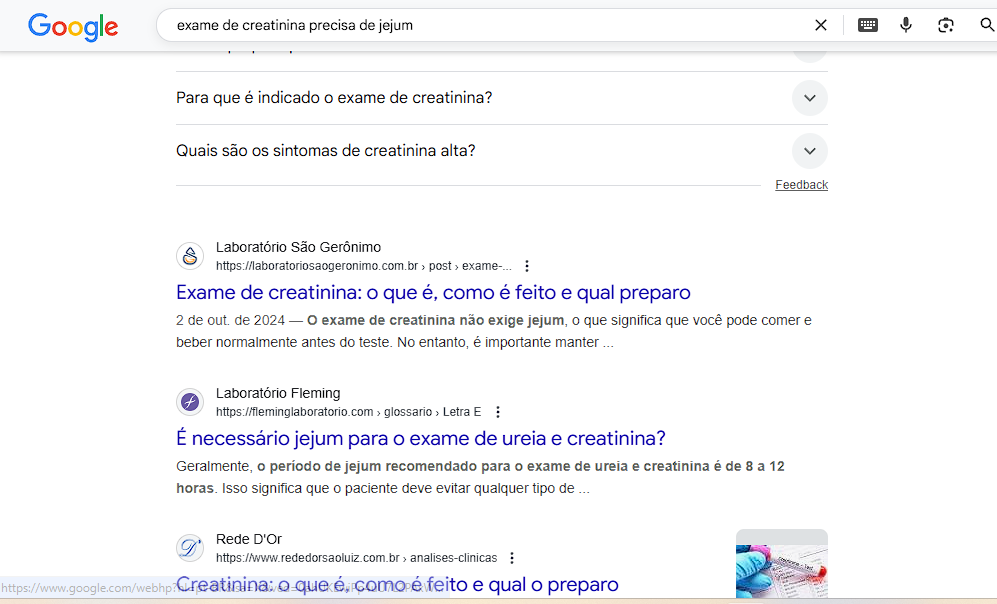Click inside the search query input field
Viewport: 997px width, 604px height.
coord(480,25)
